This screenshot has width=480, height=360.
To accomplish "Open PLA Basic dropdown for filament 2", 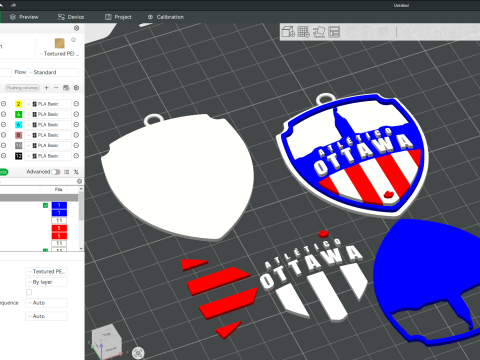I will click(x=48, y=104).
